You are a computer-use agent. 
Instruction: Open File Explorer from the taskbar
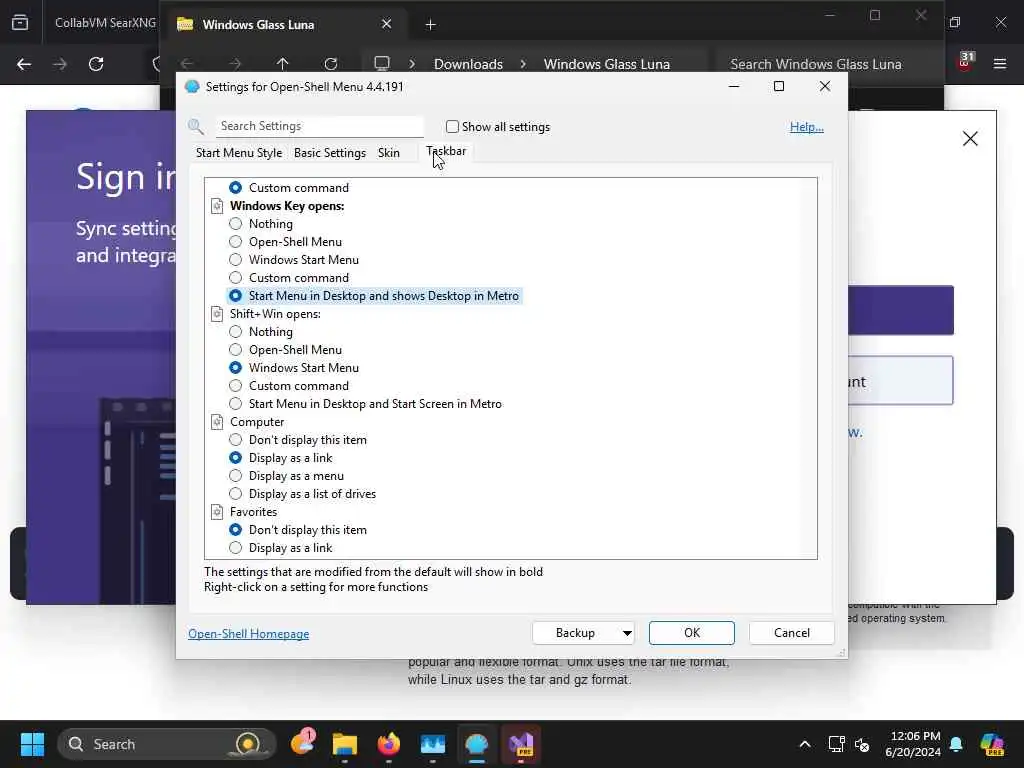(x=344, y=744)
